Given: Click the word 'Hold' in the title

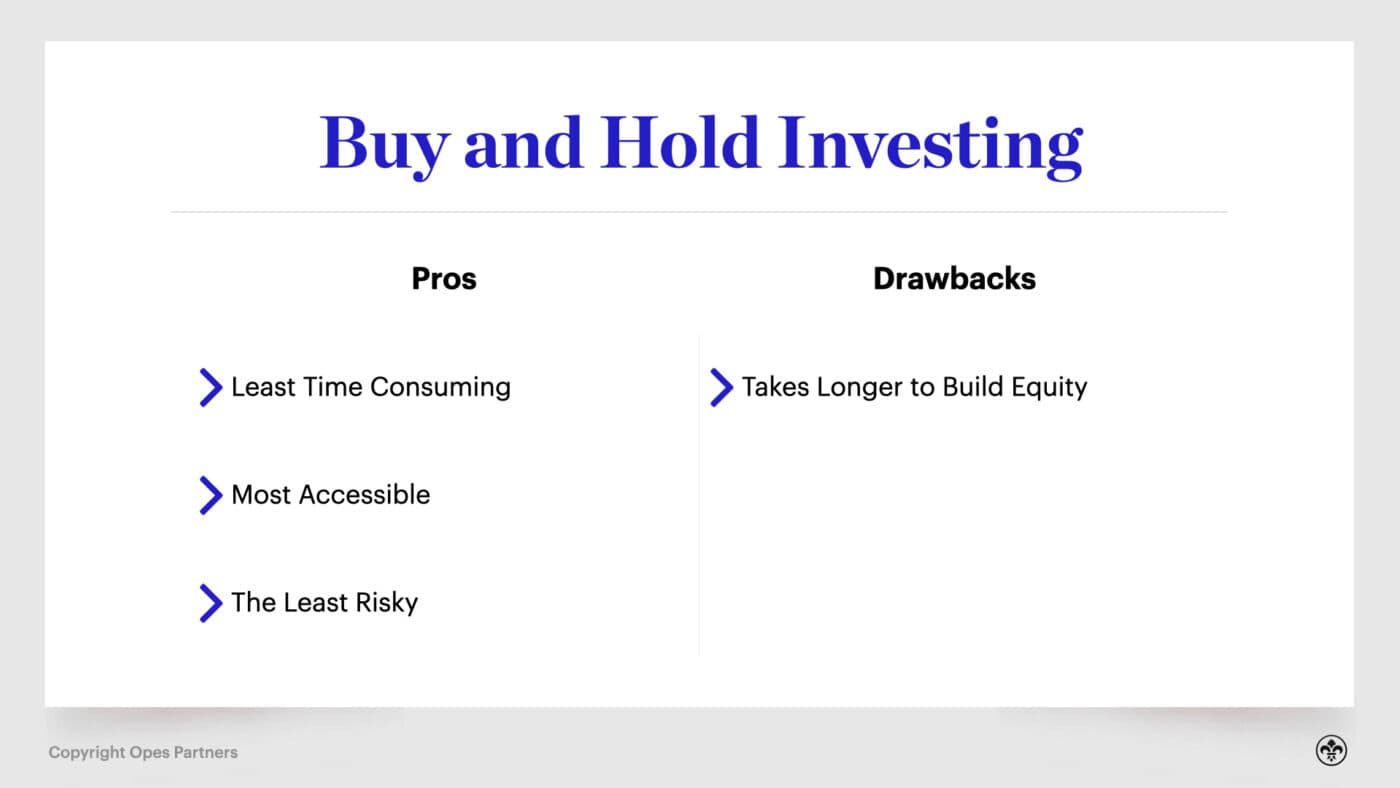Looking at the screenshot, I should click(x=680, y=143).
